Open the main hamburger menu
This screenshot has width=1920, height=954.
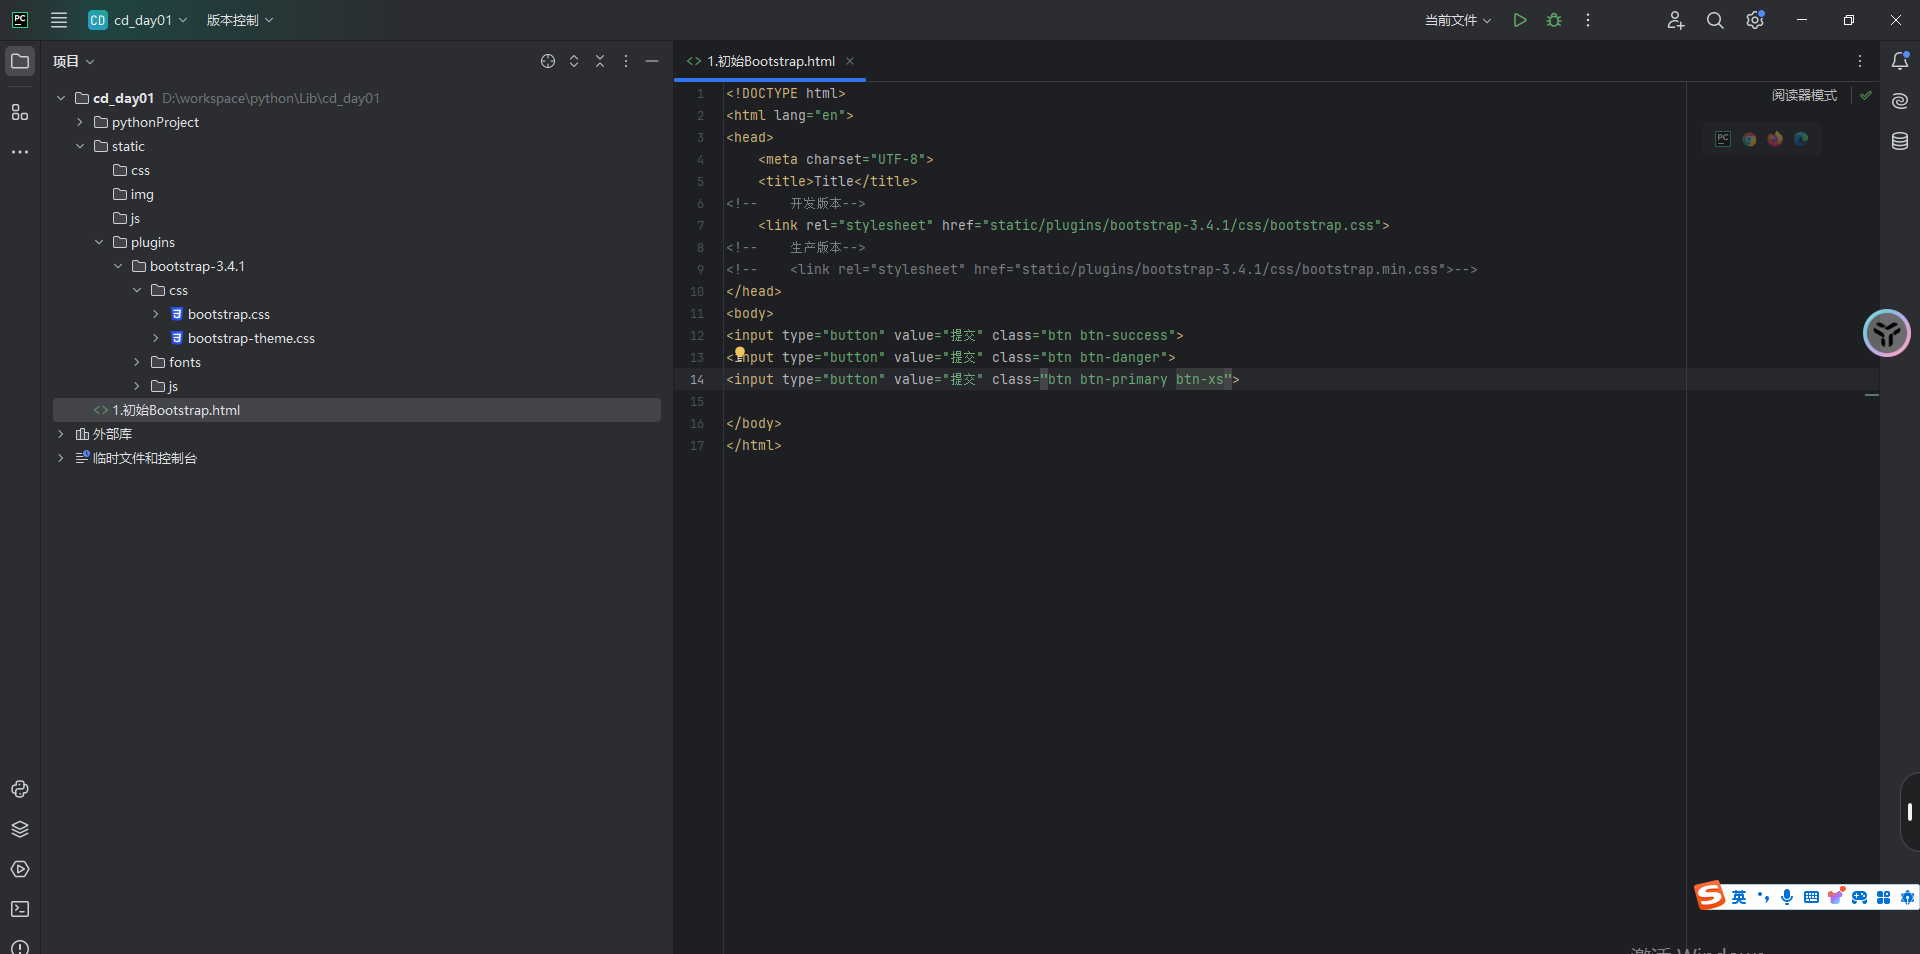point(59,20)
